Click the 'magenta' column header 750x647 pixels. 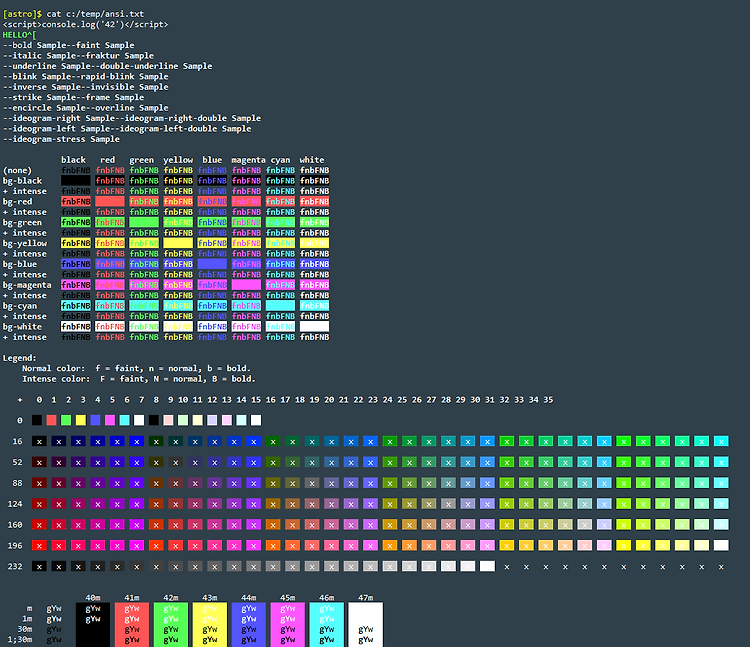[x=248, y=160]
